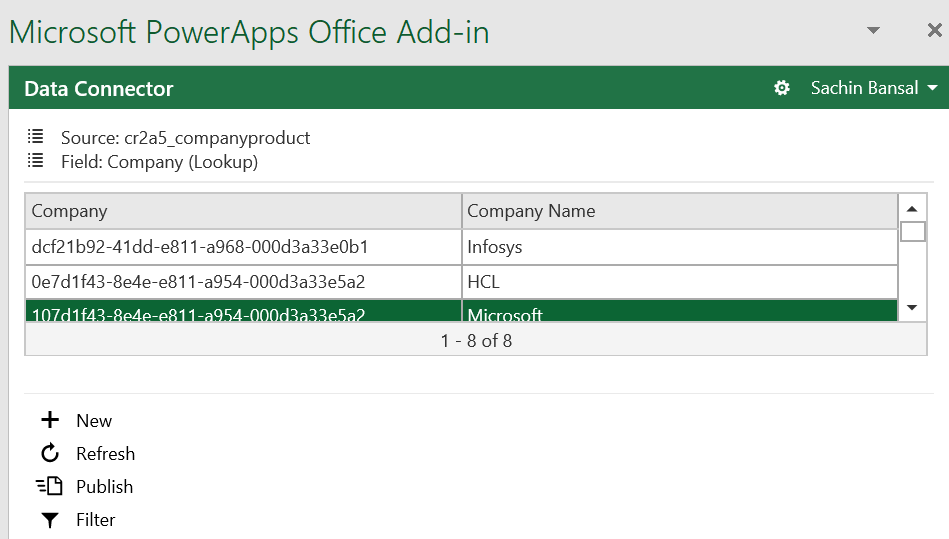Image resolution: width=949 pixels, height=539 pixels.
Task: Open the task pane options dropdown arrow
Action: (x=873, y=31)
